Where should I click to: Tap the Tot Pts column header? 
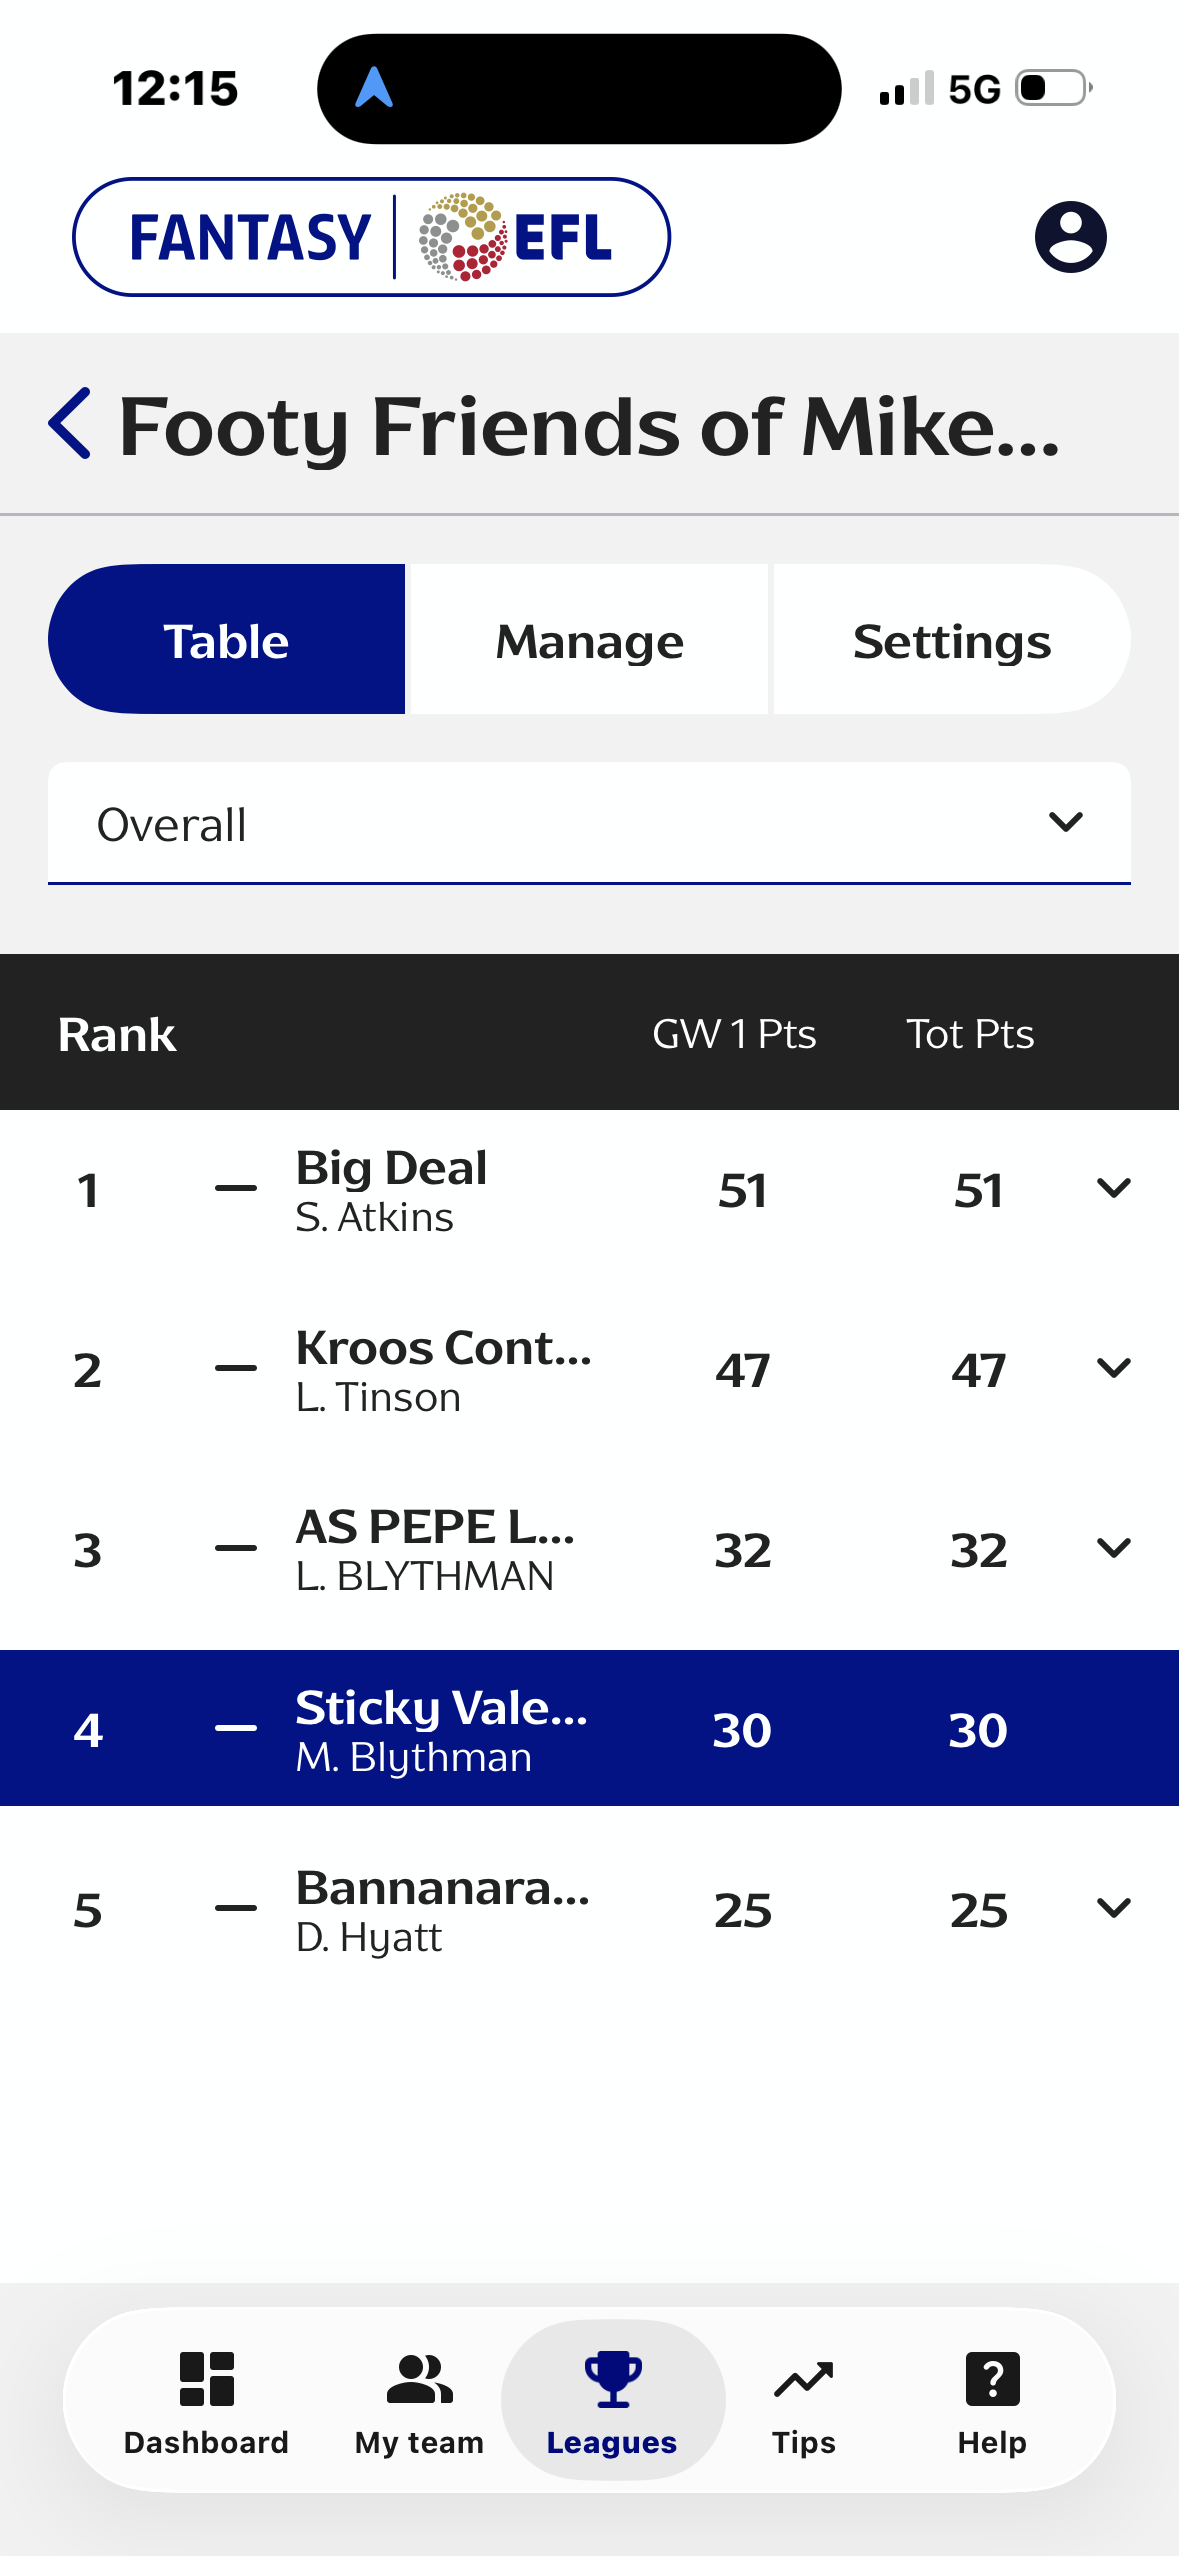(x=970, y=1034)
